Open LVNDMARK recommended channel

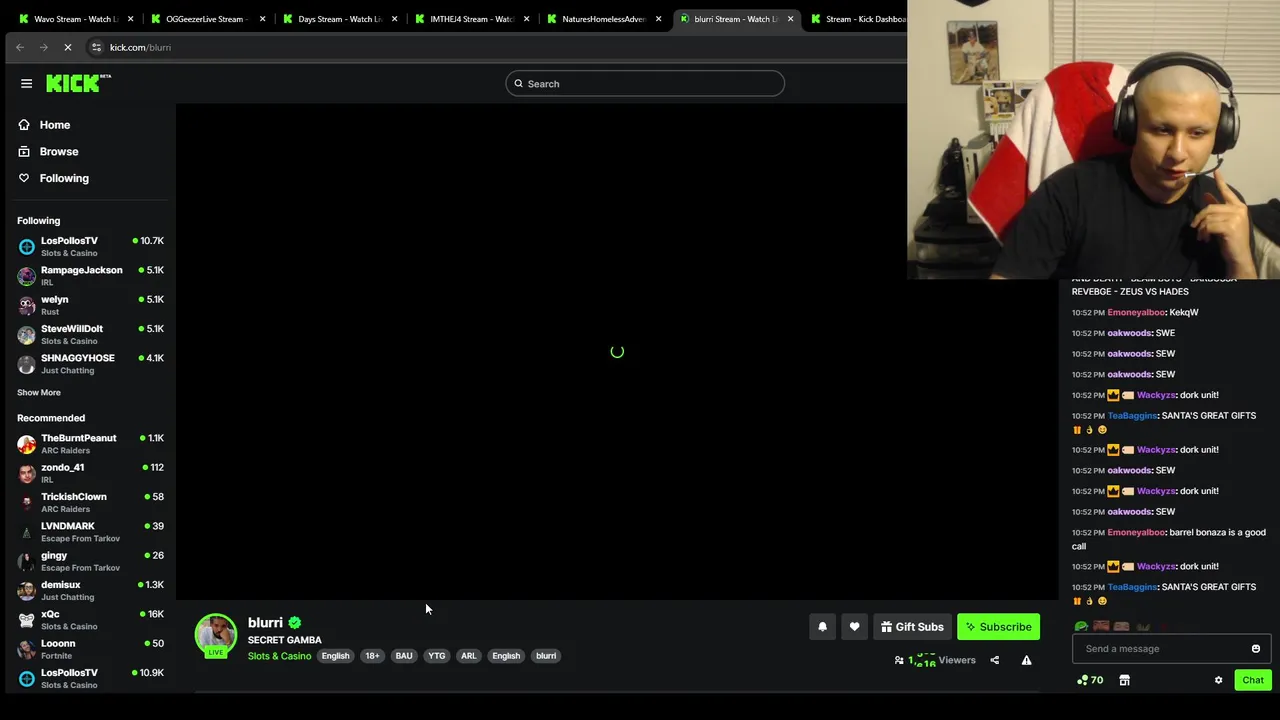(x=90, y=532)
